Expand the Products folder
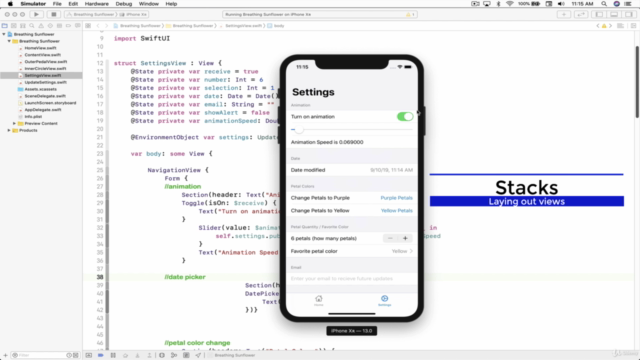Image resolution: width=640 pixels, height=360 pixels. (9, 130)
